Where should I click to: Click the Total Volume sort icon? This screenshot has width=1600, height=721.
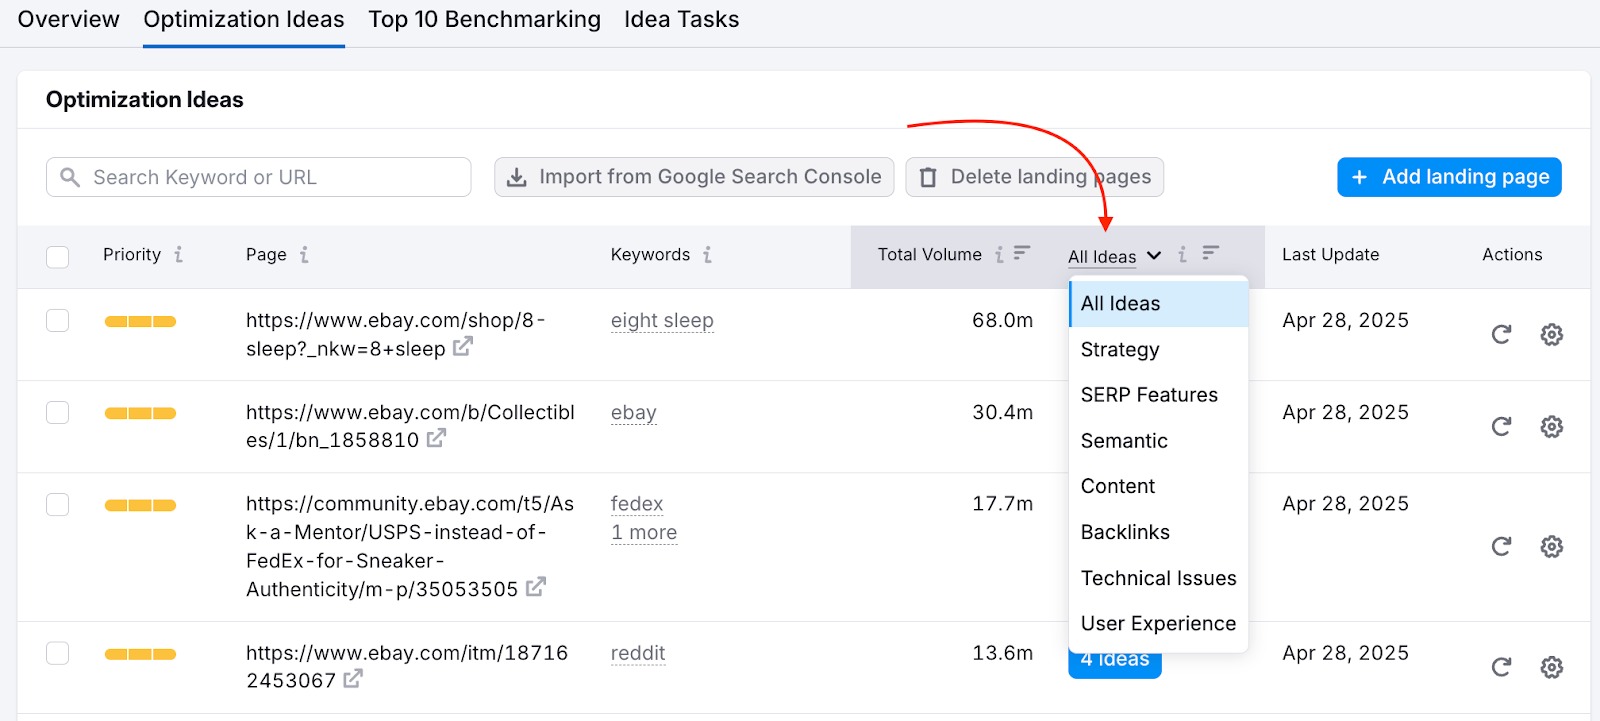coord(1021,254)
